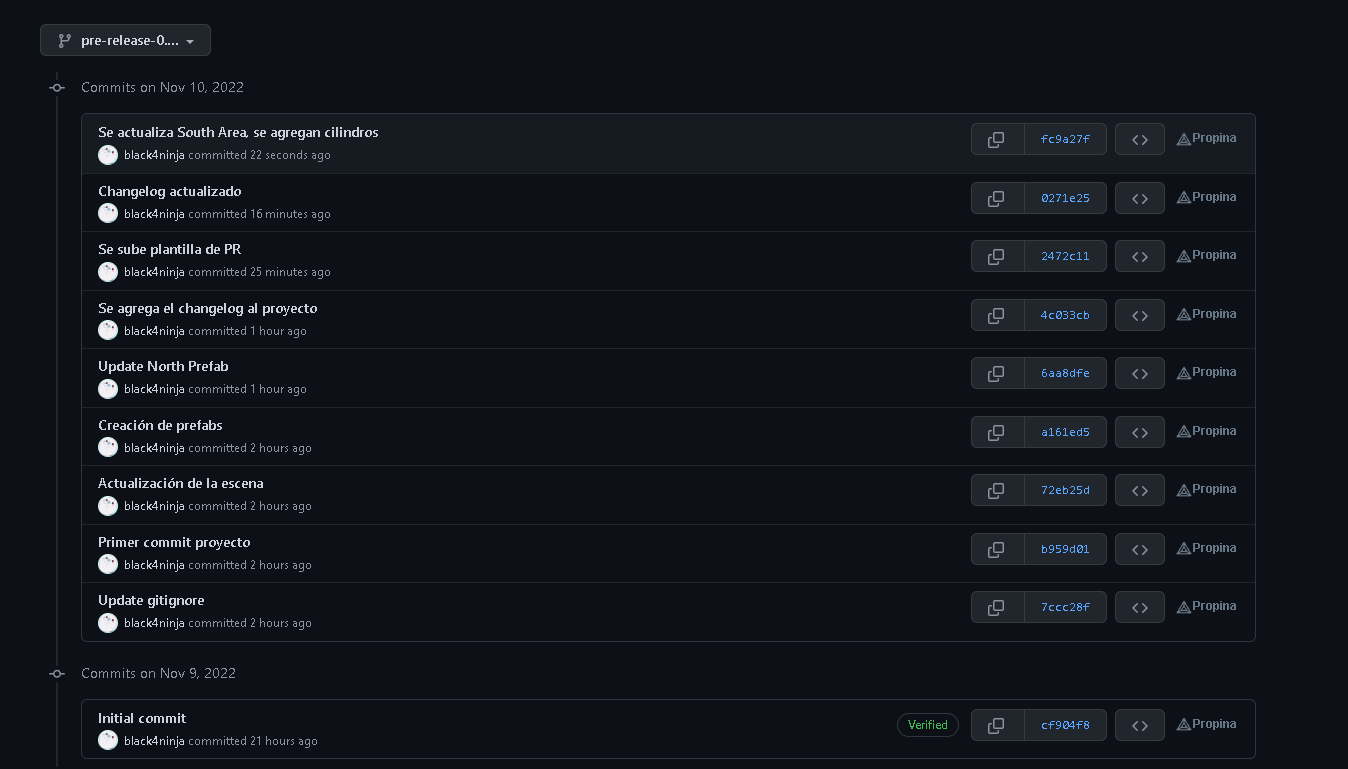Open the 'Primer commit proyecto' commit
This screenshot has height=769, width=1348.
pyautogui.click(x=174, y=542)
